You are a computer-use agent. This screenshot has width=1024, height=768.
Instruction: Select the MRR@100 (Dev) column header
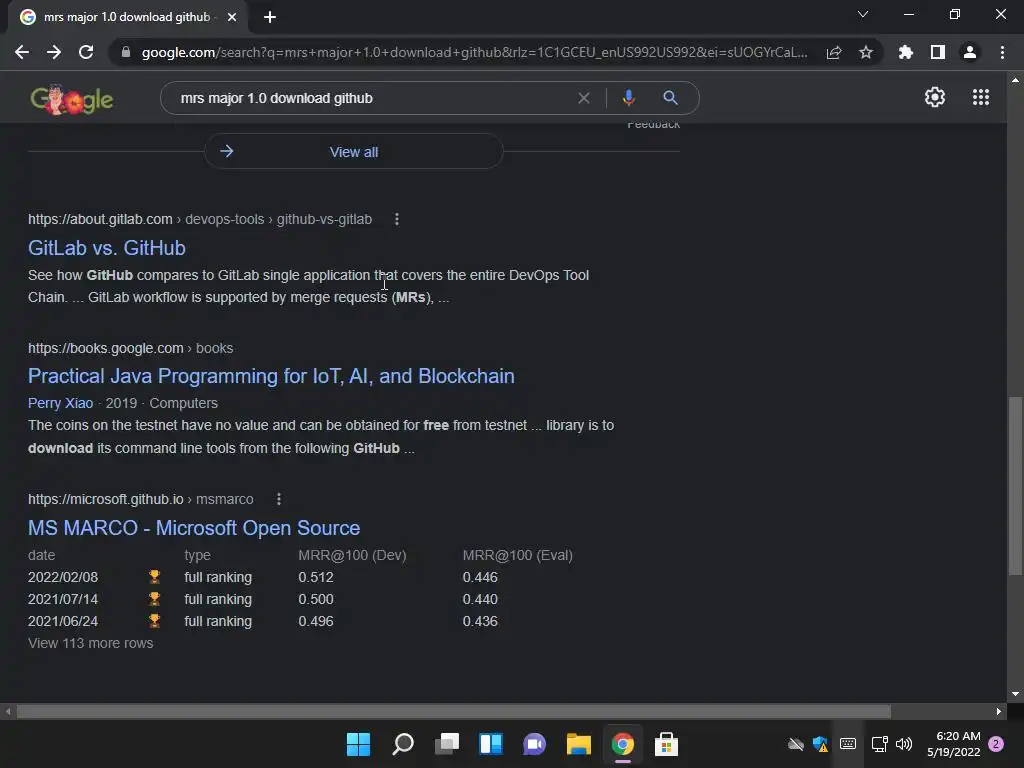[352, 555]
